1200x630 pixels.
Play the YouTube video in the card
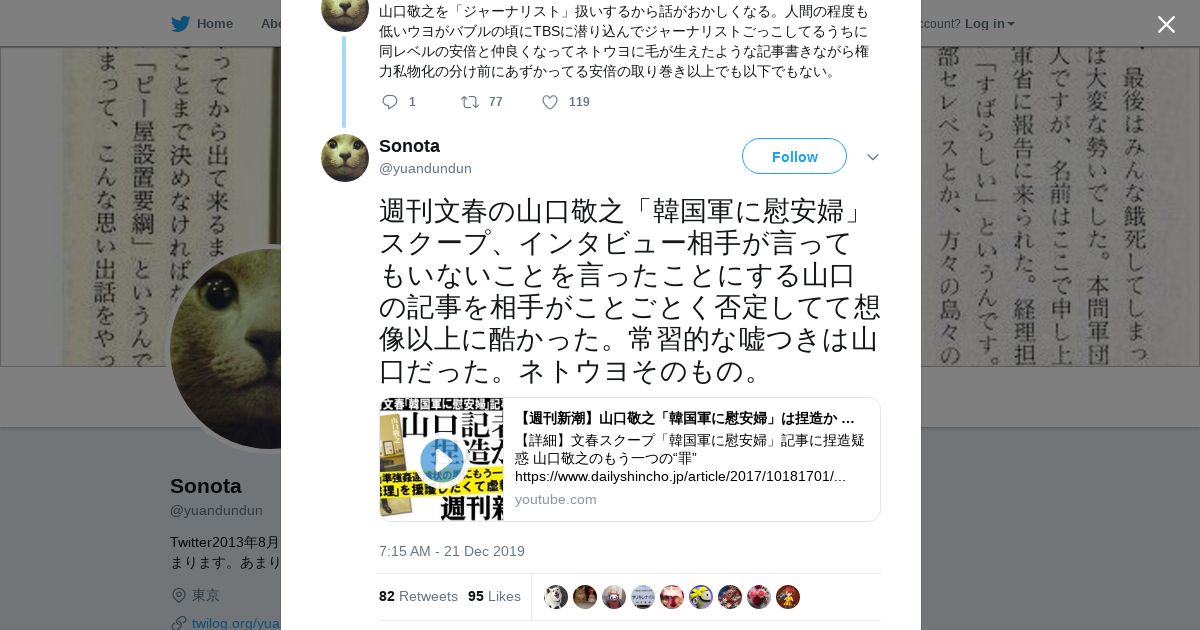point(442,460)
